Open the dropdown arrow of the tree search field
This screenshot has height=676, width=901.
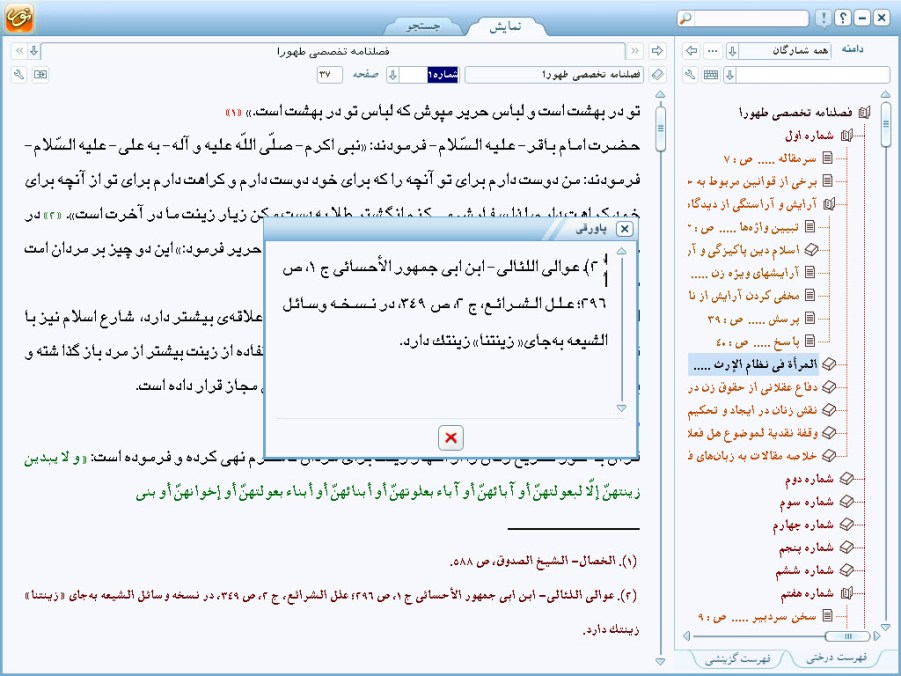730,75
